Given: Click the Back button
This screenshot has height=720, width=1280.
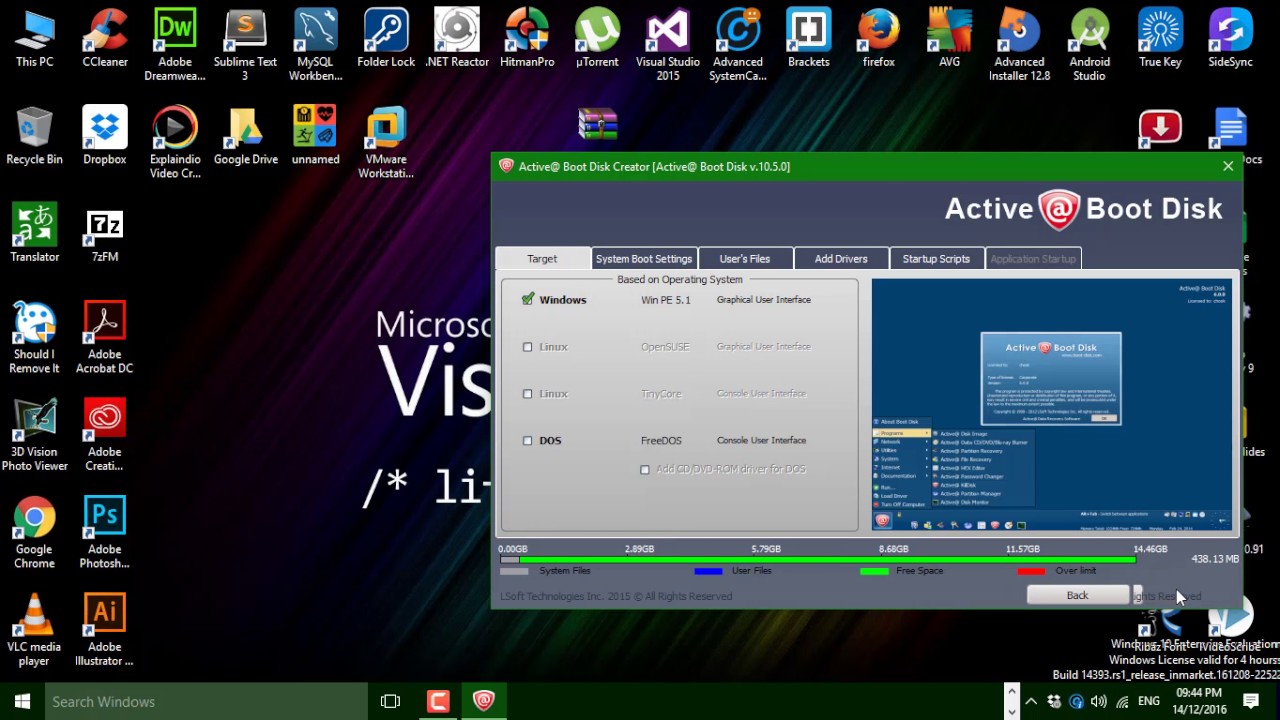Looking at the screenshot, I should (1077, 596).
